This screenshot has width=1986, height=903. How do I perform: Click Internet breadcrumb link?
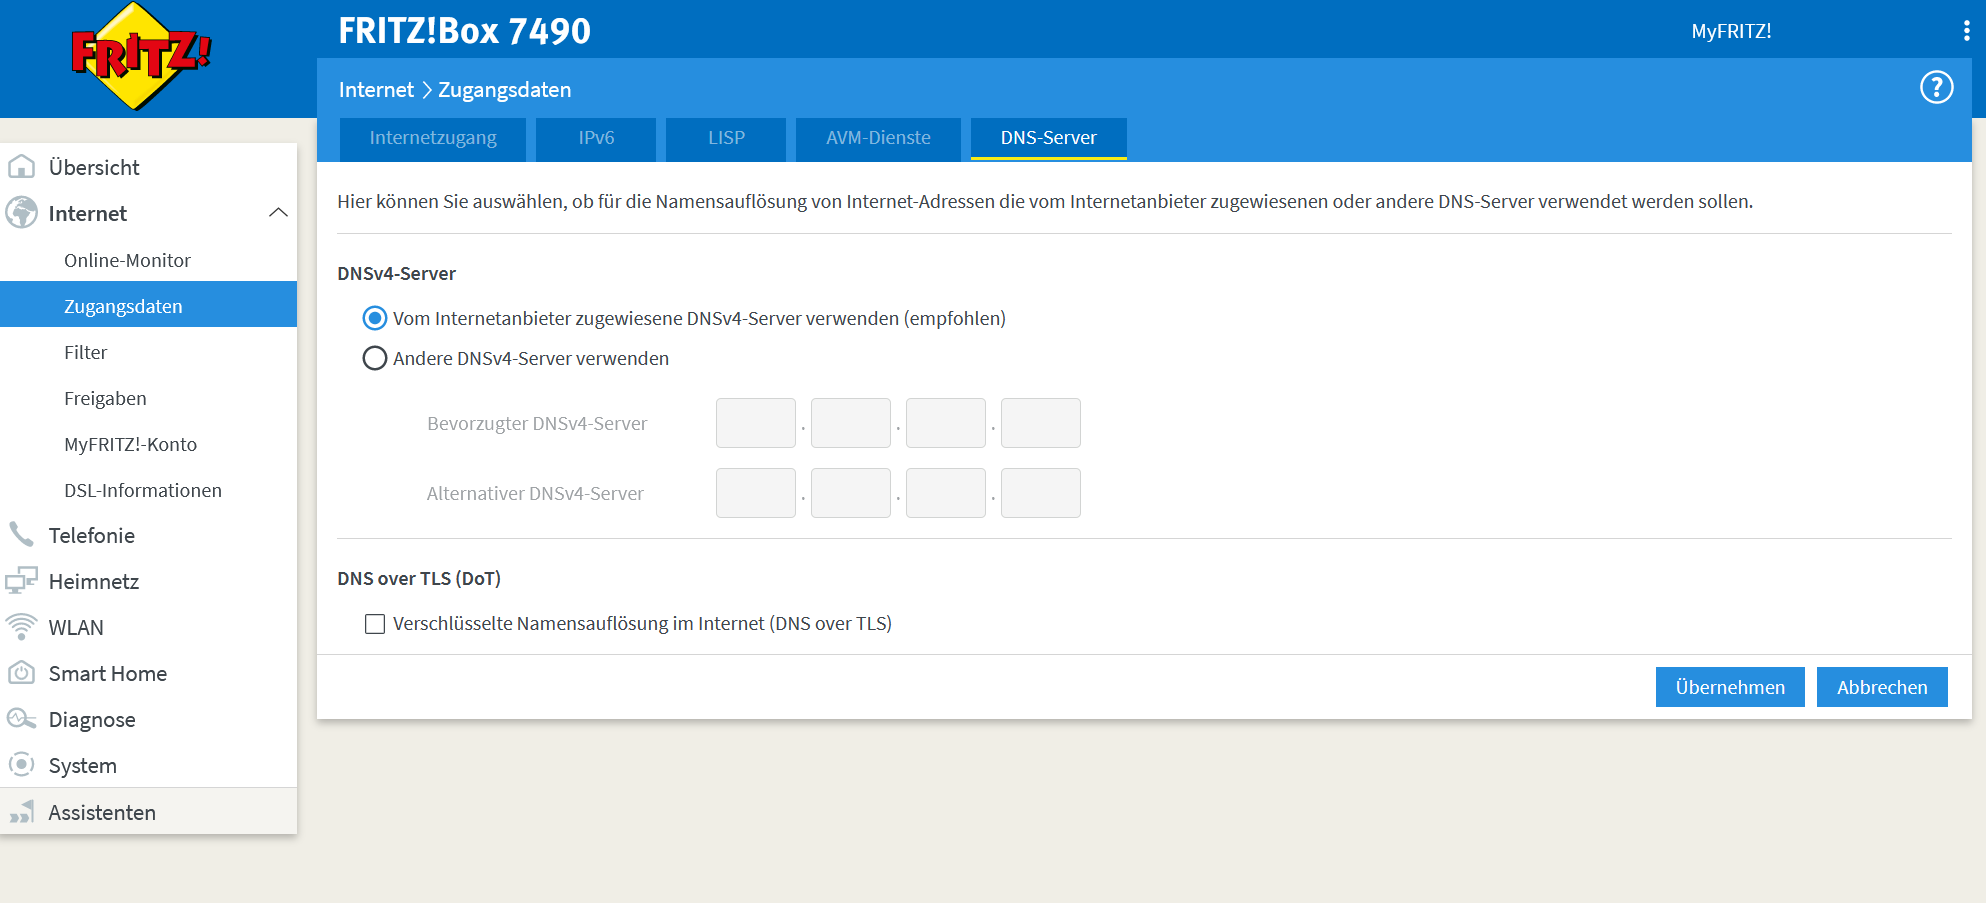[x=376, y=90]
